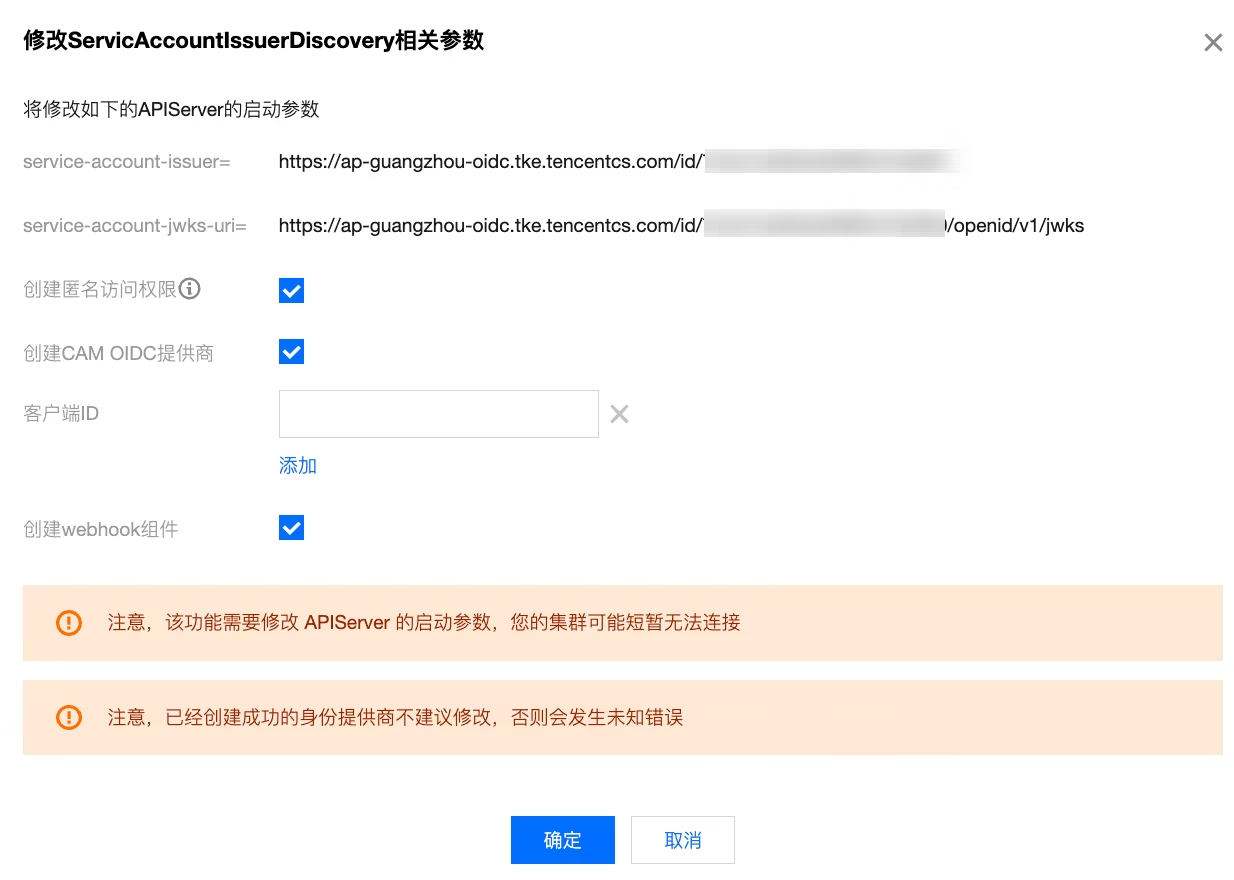Click the service-account-issuer URL value

tap(620, 162)
